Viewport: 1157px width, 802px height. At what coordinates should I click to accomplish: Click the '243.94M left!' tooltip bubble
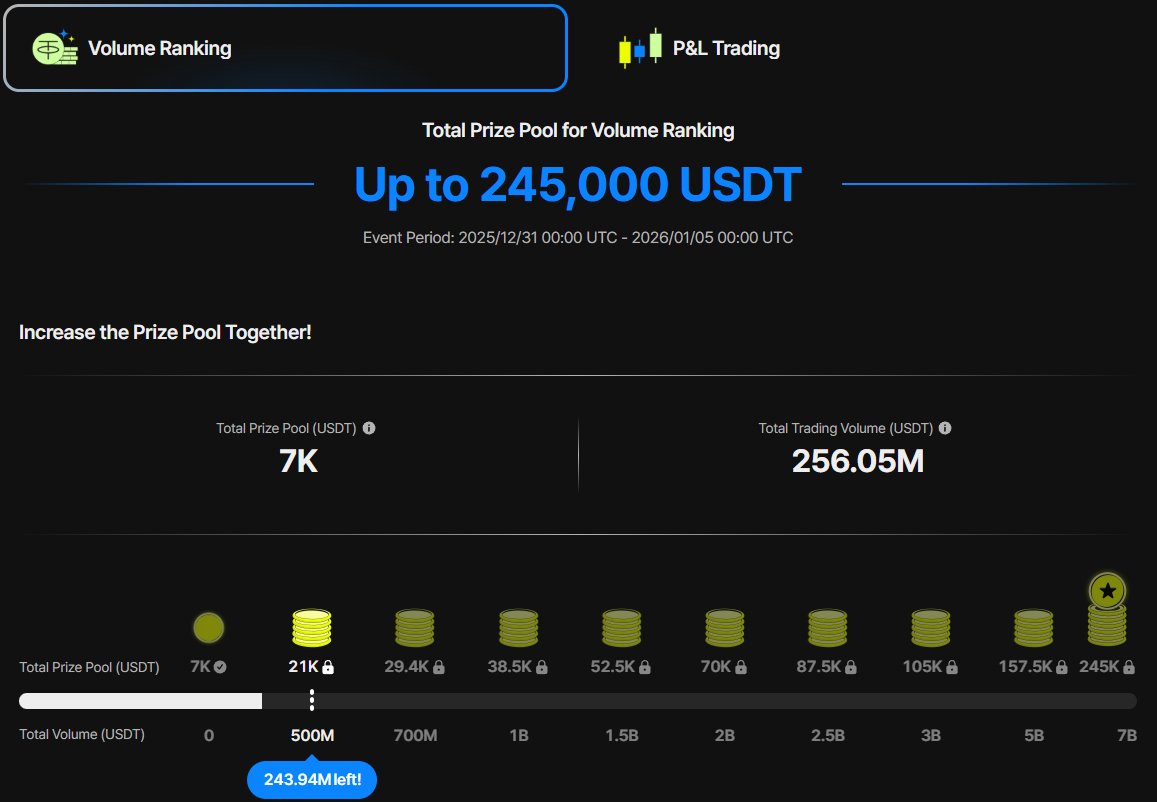click(x=312, y=779)
